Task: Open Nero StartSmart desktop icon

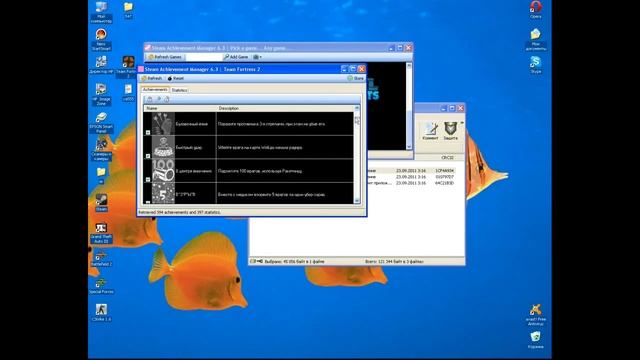Action: (x=101, y=40)
